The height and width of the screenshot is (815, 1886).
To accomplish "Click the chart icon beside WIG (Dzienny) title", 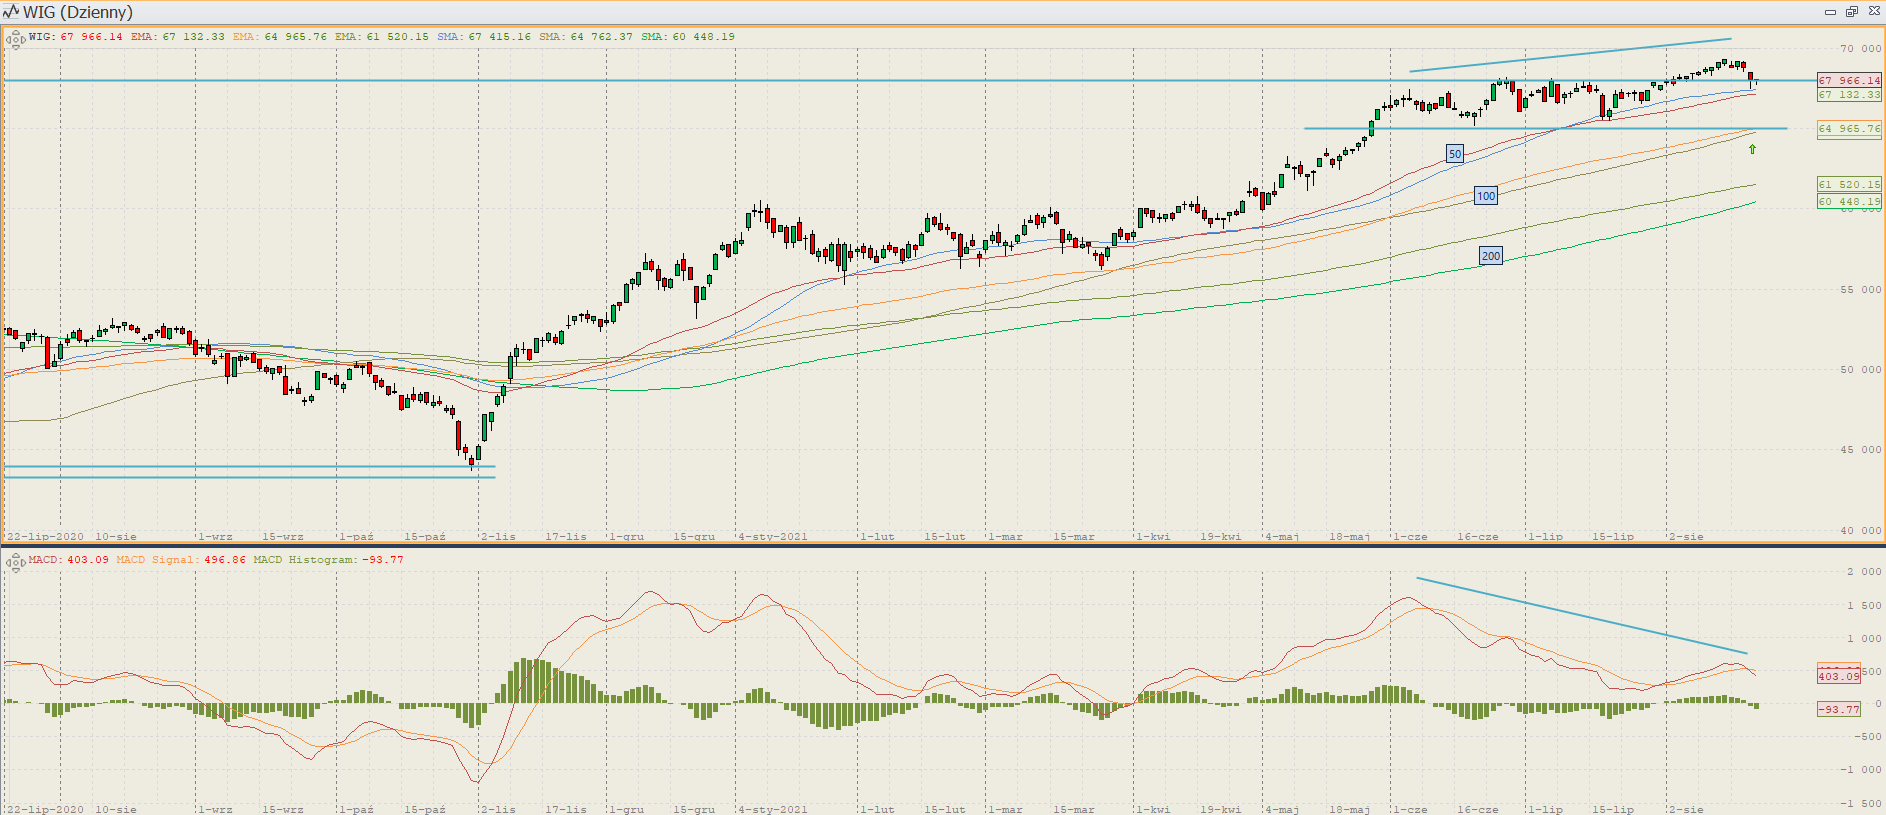I will tap(11, 12).
